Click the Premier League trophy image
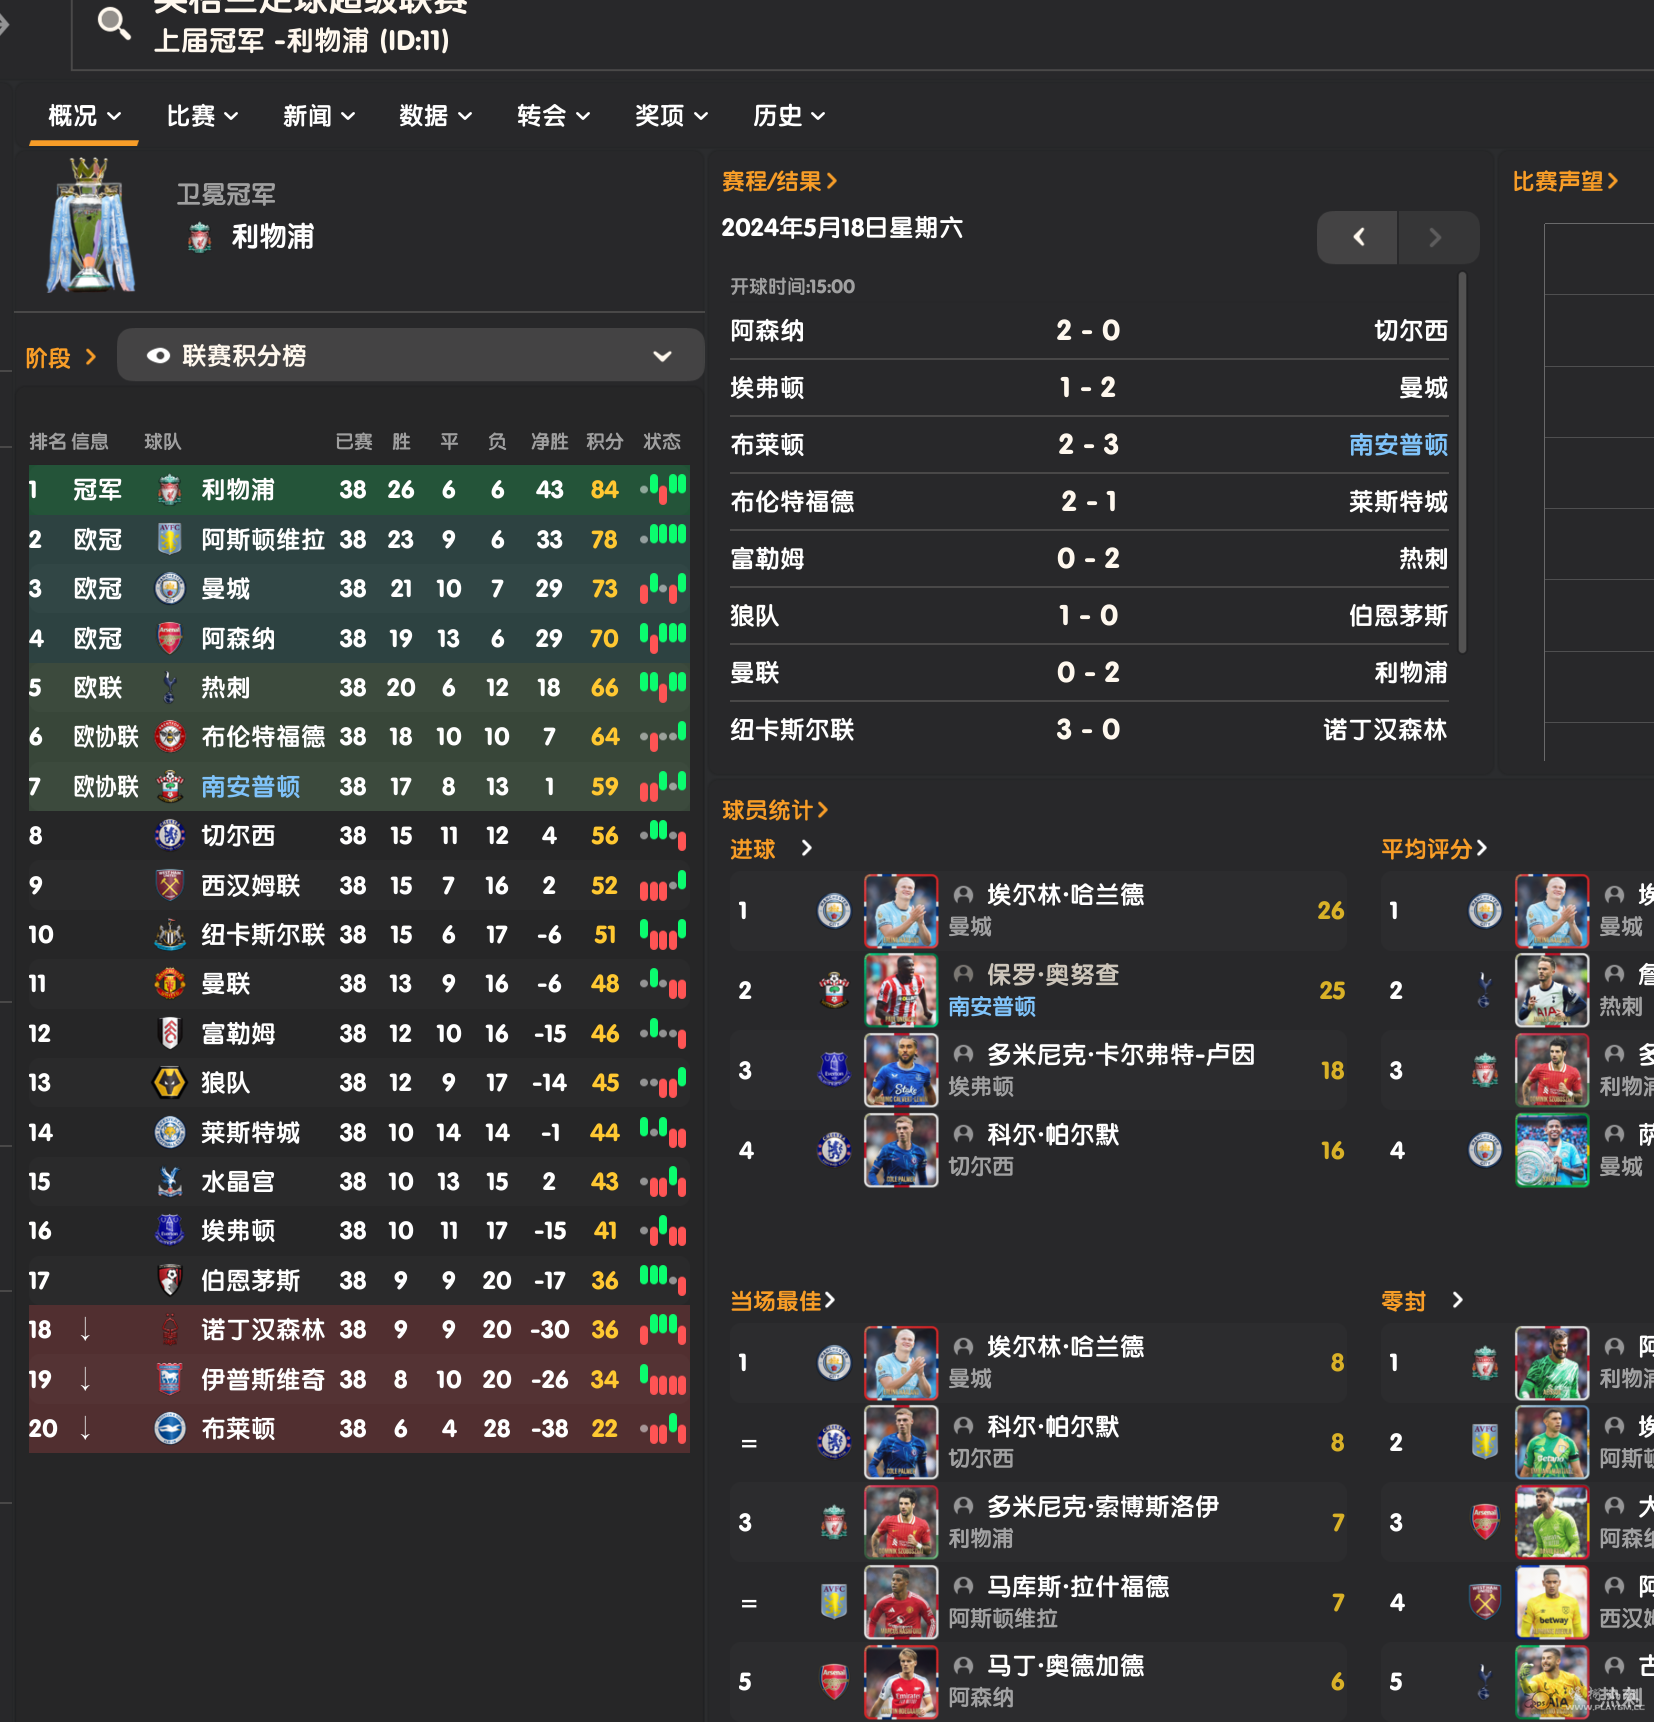1654x1722 pixels. 90,226
